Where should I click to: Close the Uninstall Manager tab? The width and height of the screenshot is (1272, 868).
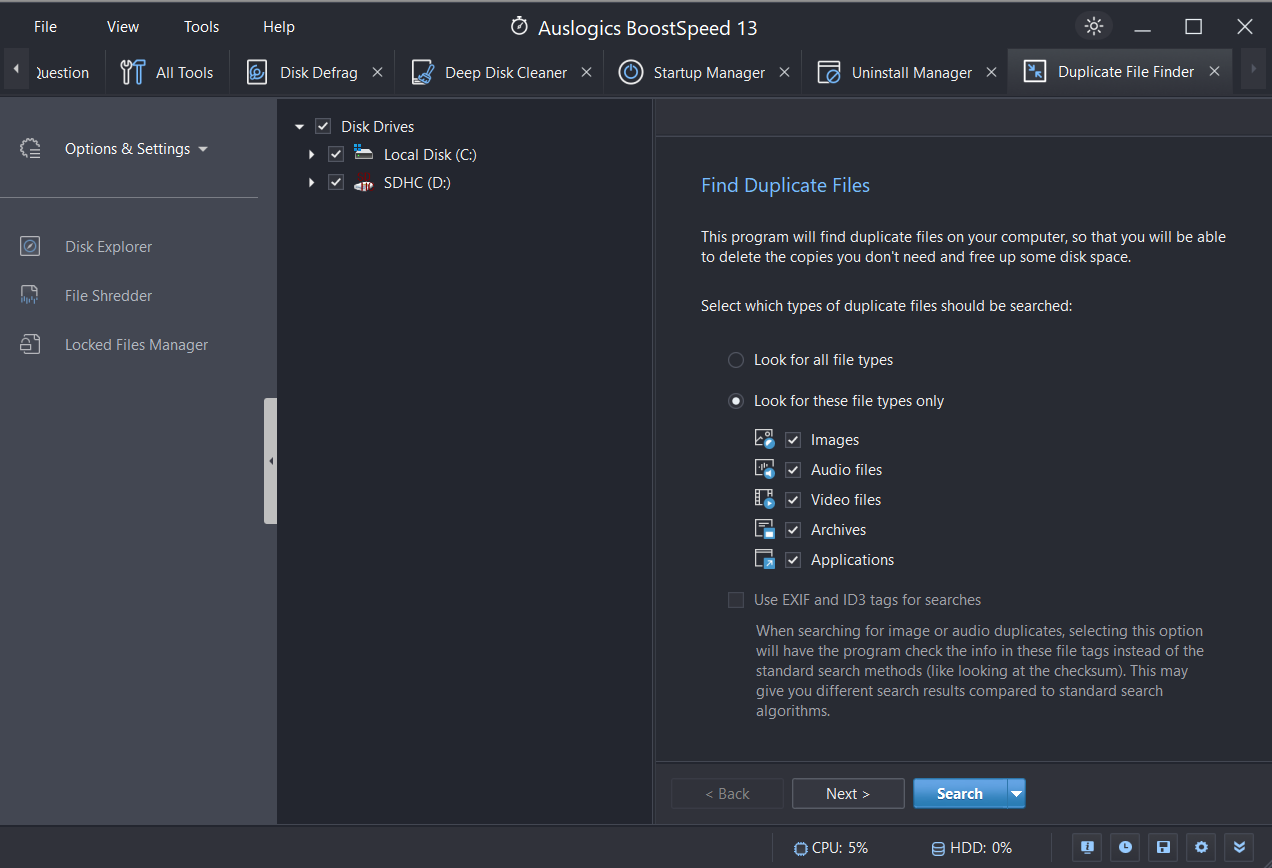991,72
